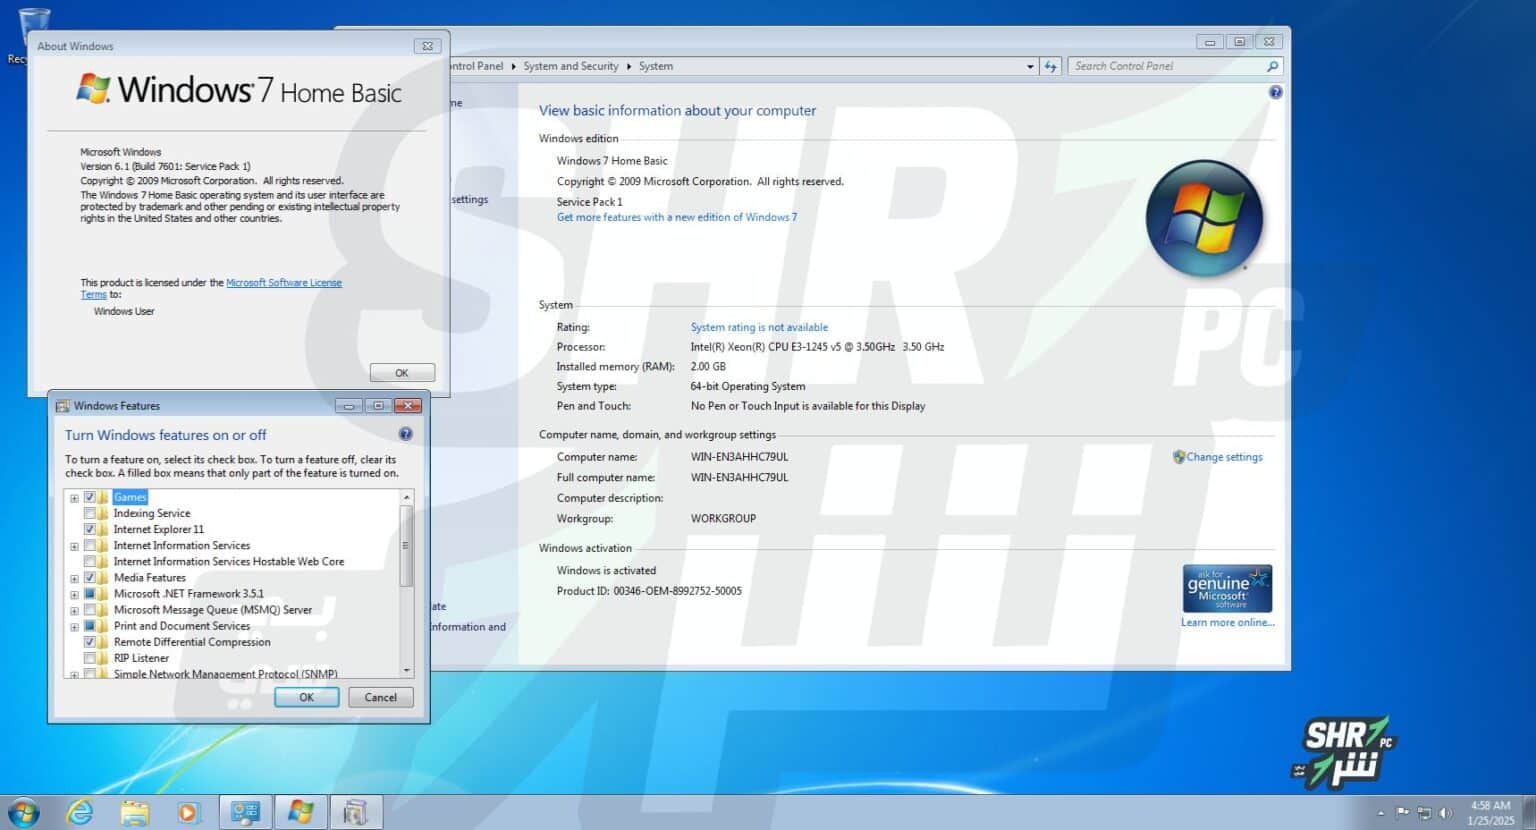Focus the Search Control Panel field

pyautogui.click(x=1165, y=66)
